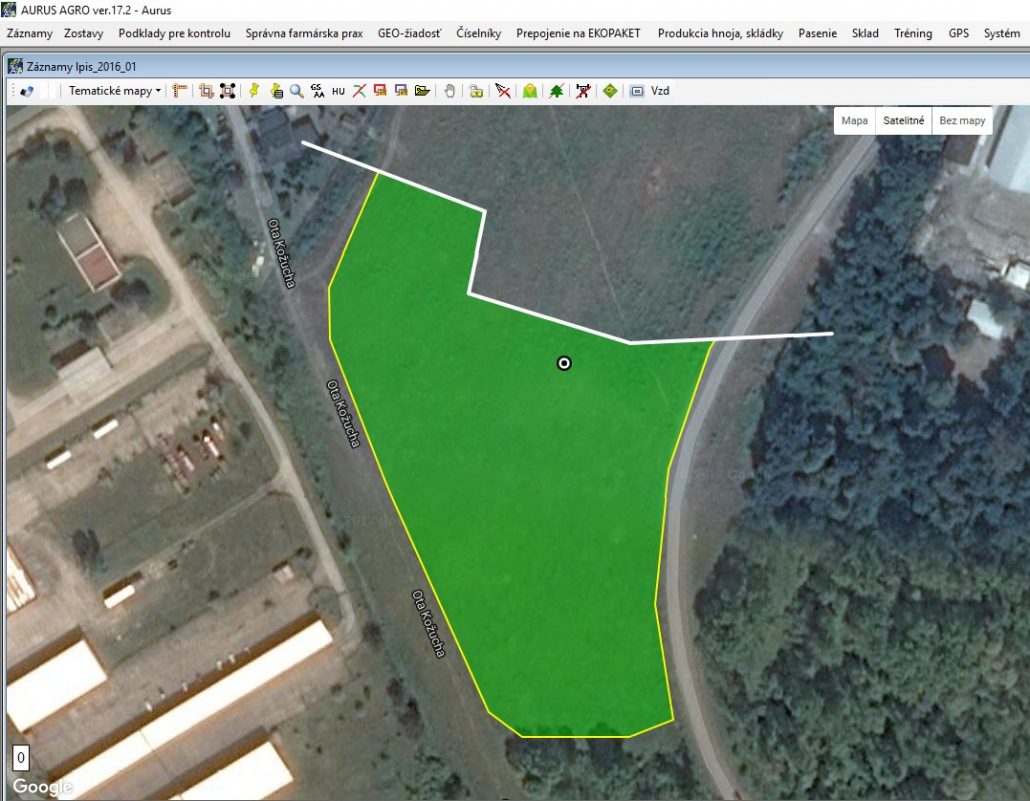Click the pushpin with list icon
Image resolution: width=1030 pixels, height=801 pixels.
277,91
